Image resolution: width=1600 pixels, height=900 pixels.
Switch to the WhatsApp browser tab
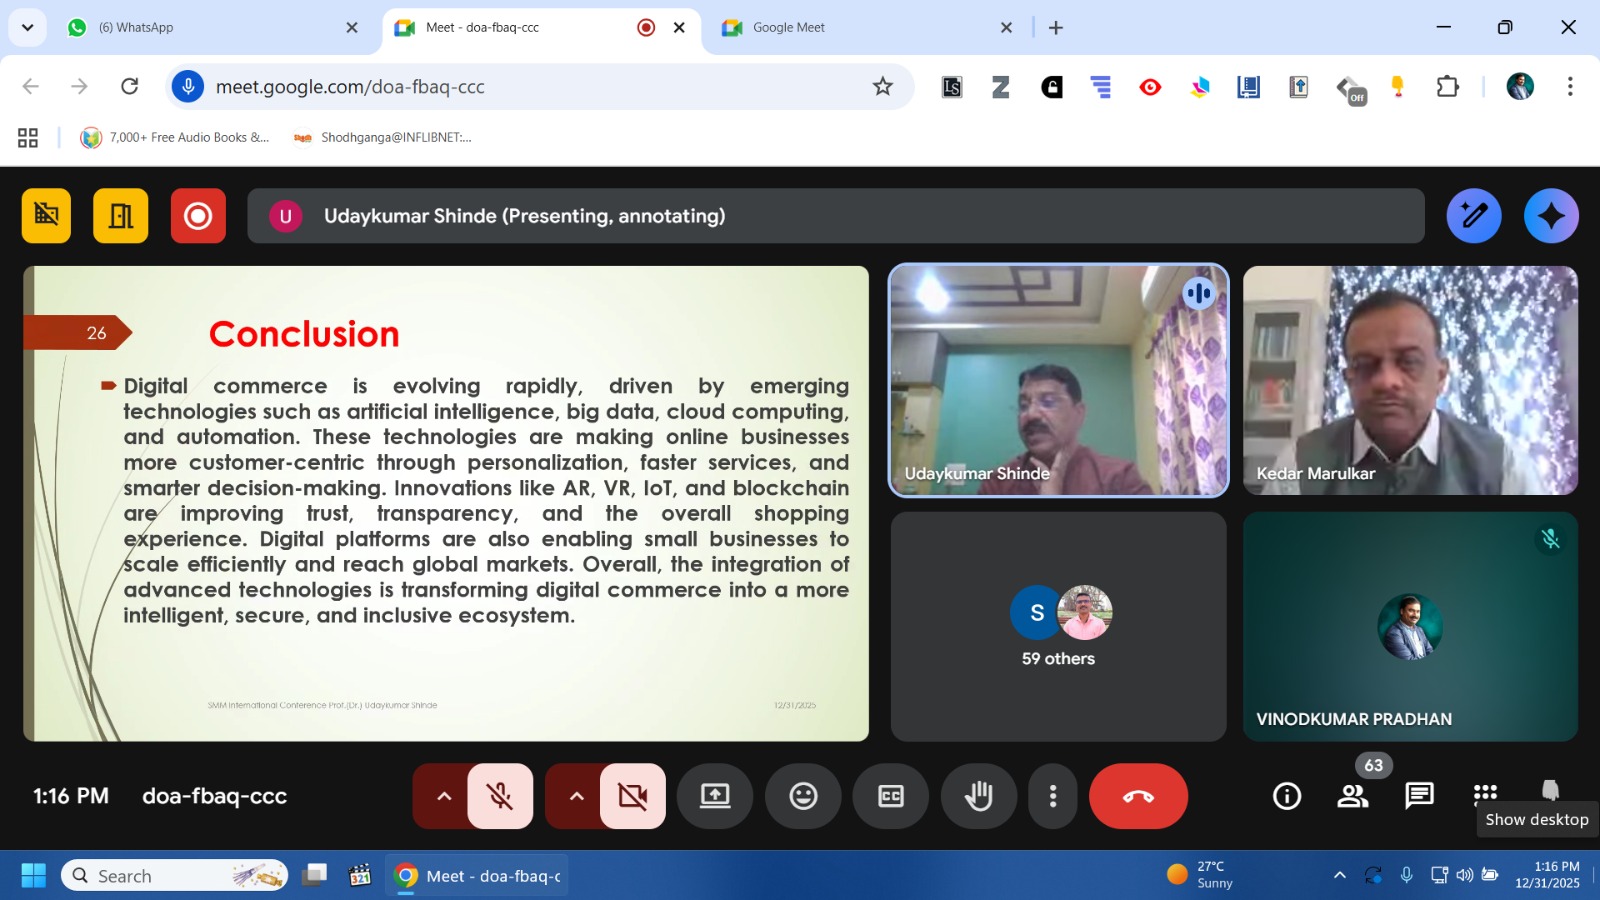(x=210, y=28)
